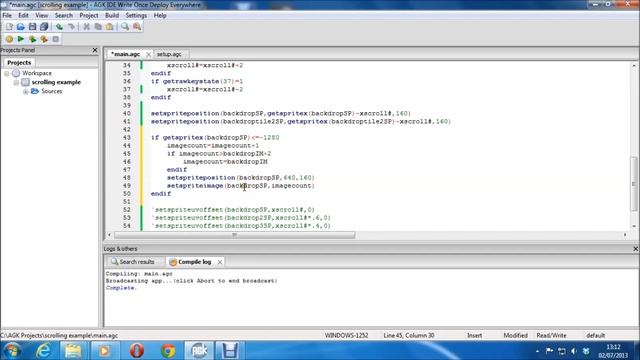Click the Save all files icon
Viewport: 640px width, 360px height.
pyautogui.click(x=44, y=27)
